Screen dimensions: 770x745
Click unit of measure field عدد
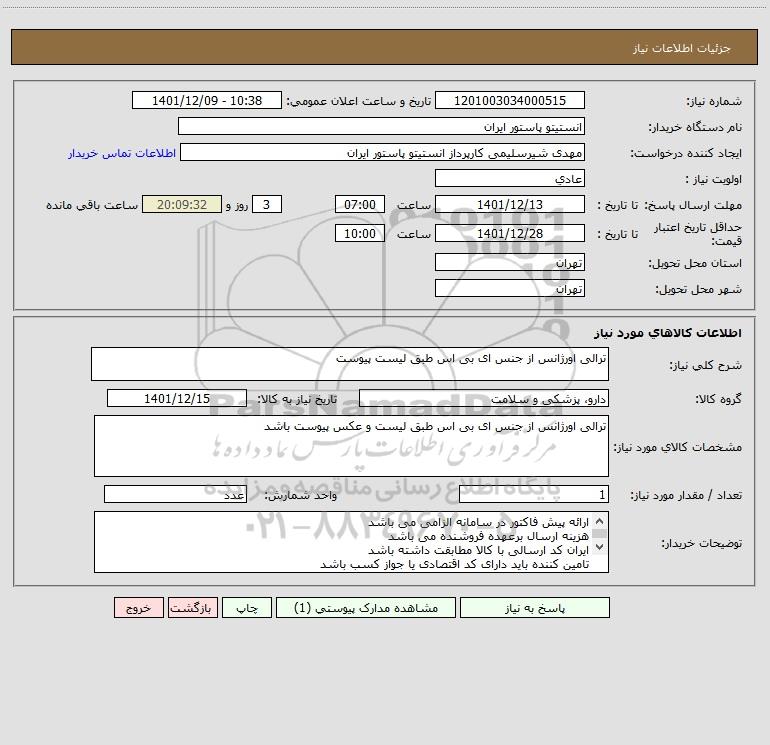[175, 494]
